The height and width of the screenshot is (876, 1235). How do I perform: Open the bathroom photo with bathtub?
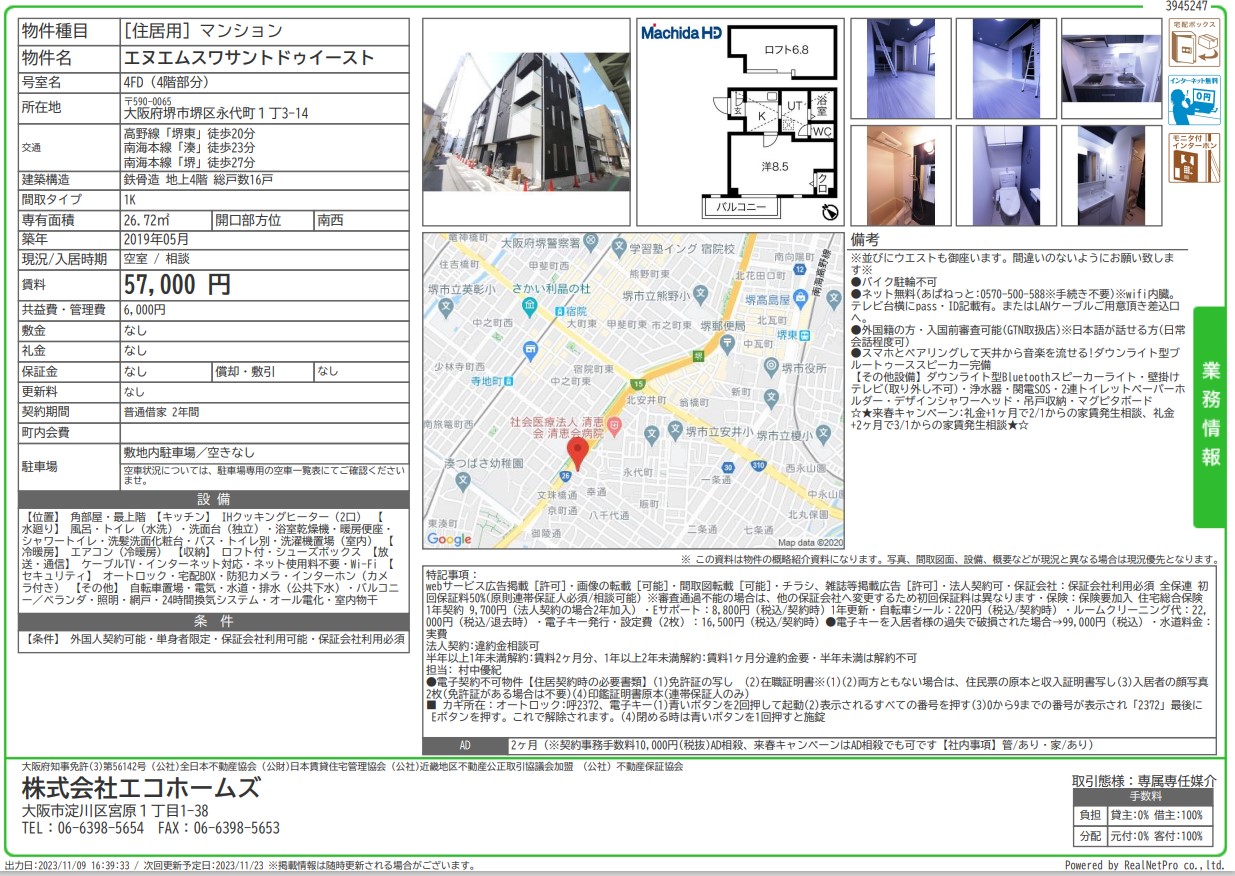tap(901, 175)
